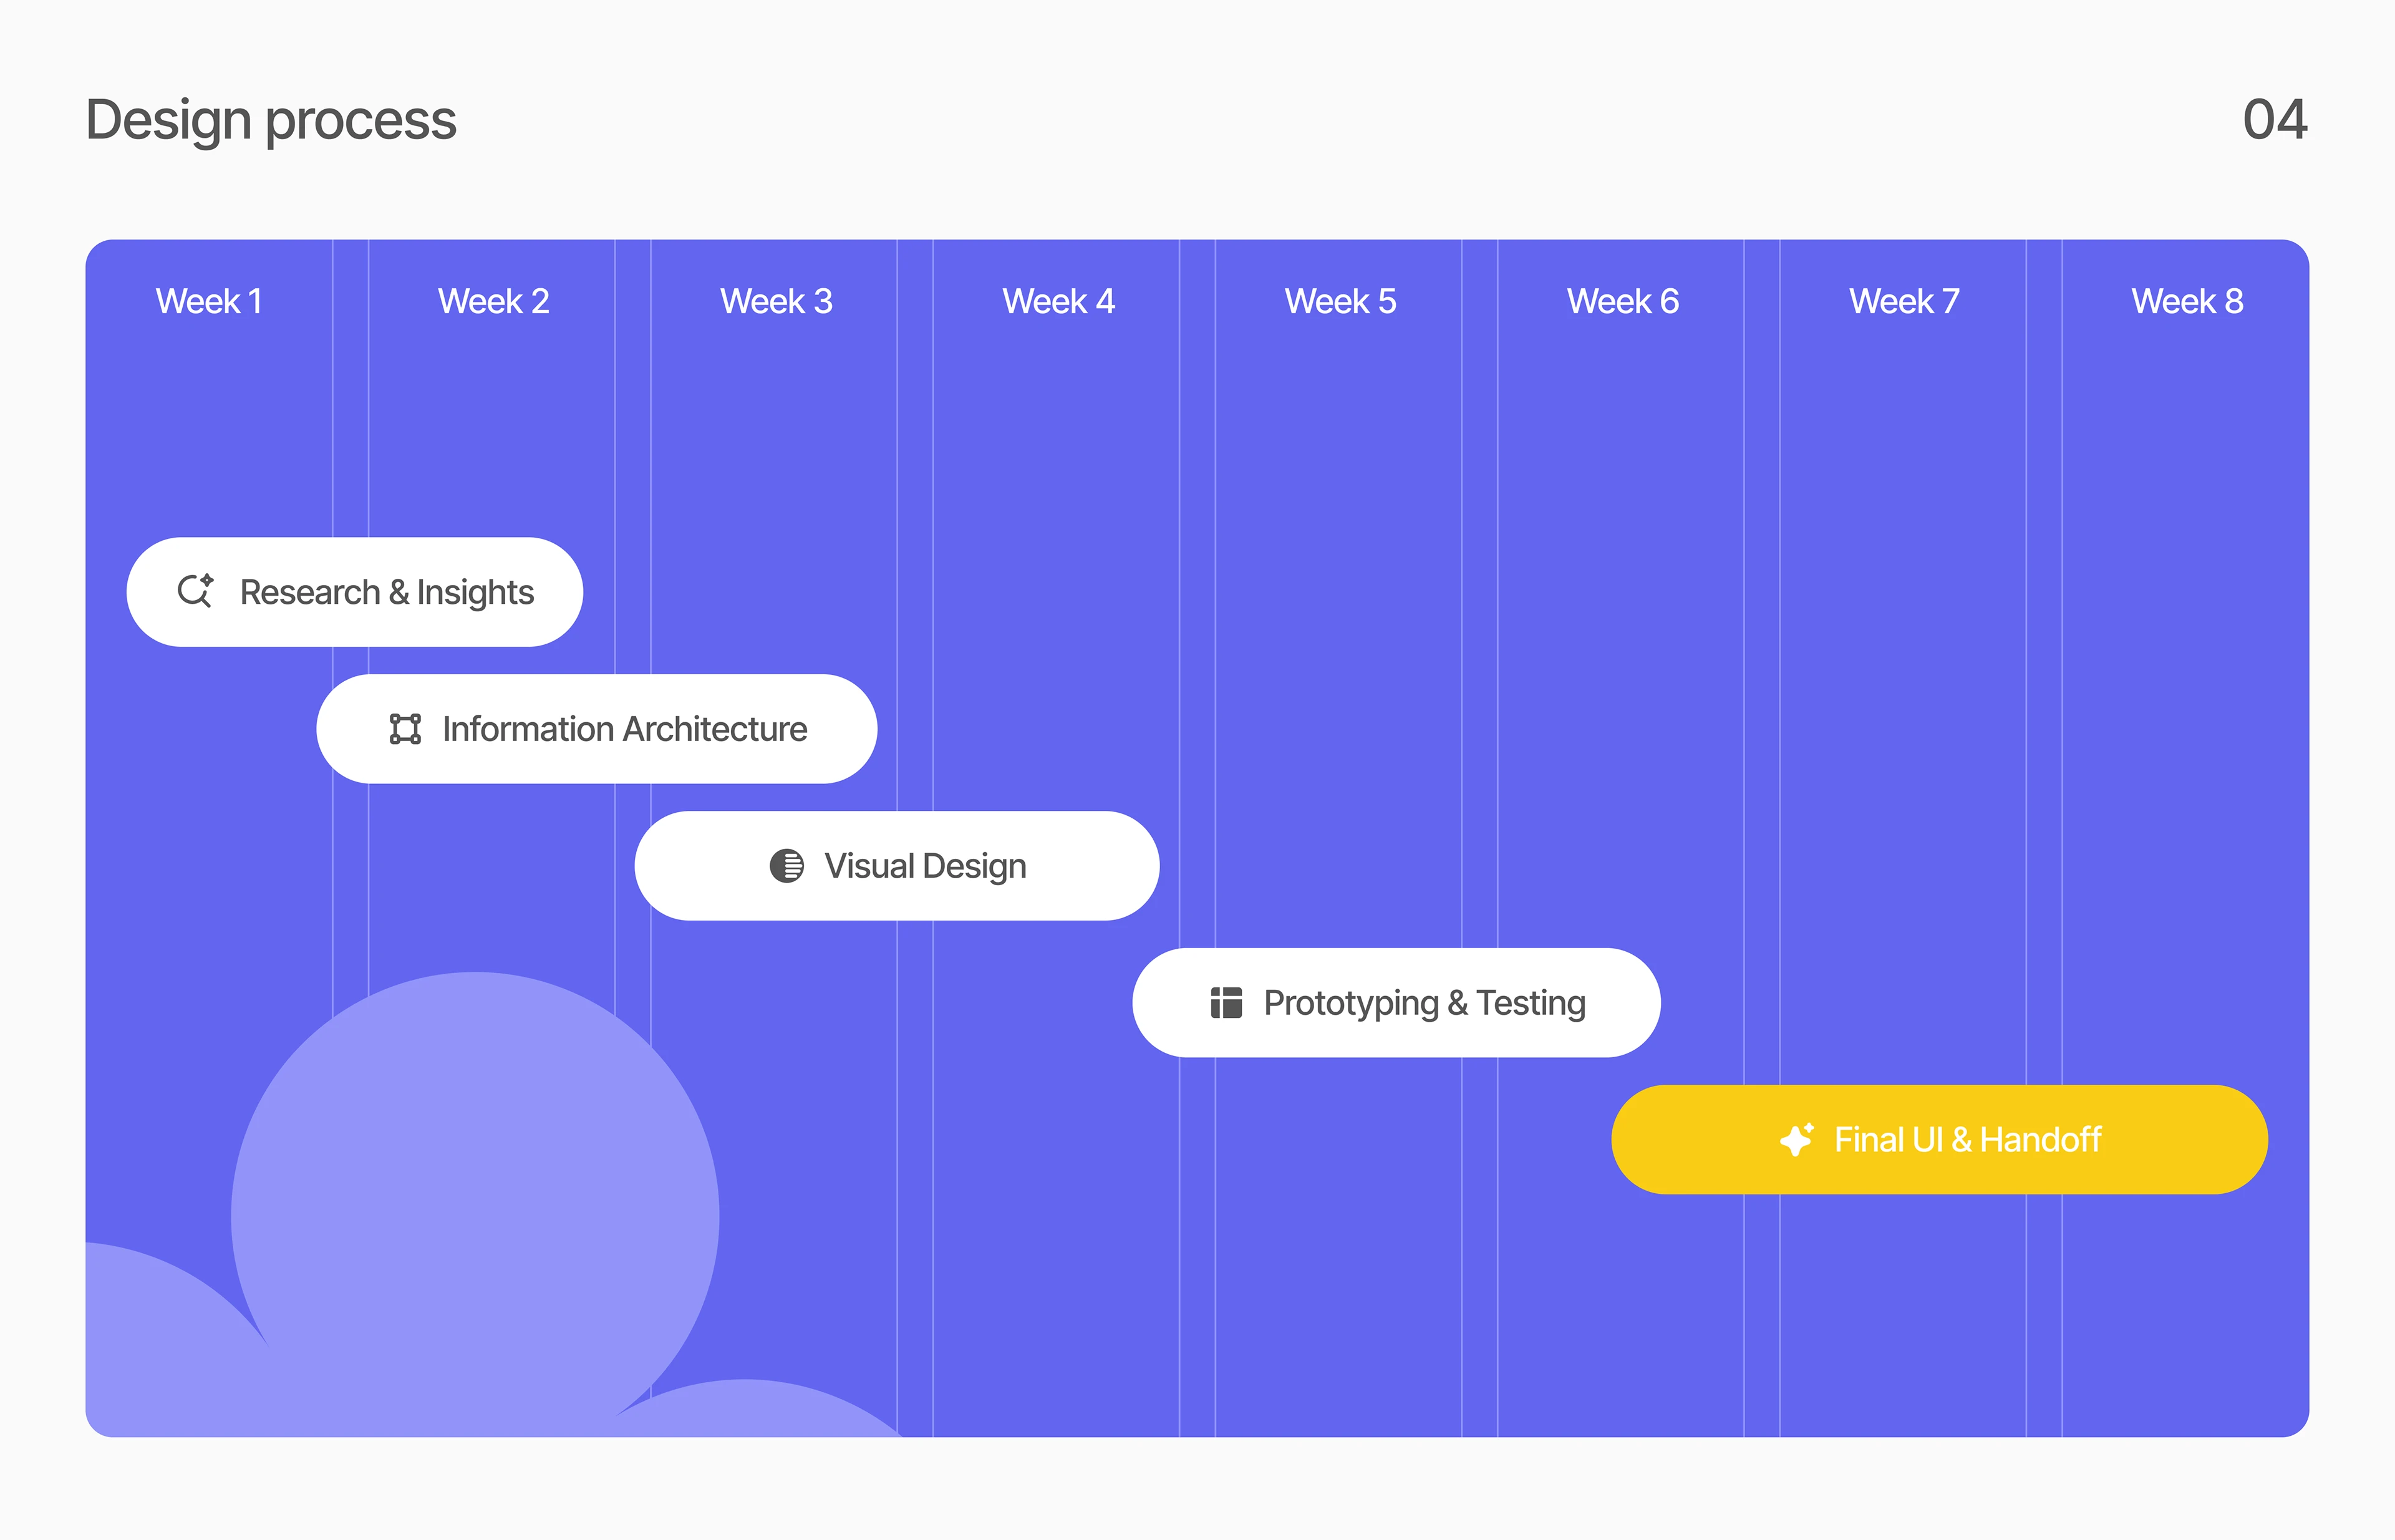The image size is (2395, 1540).
Task: Click the magnifier sparkle Research icon
Action: pyautogui.click(x=195, y=591)
